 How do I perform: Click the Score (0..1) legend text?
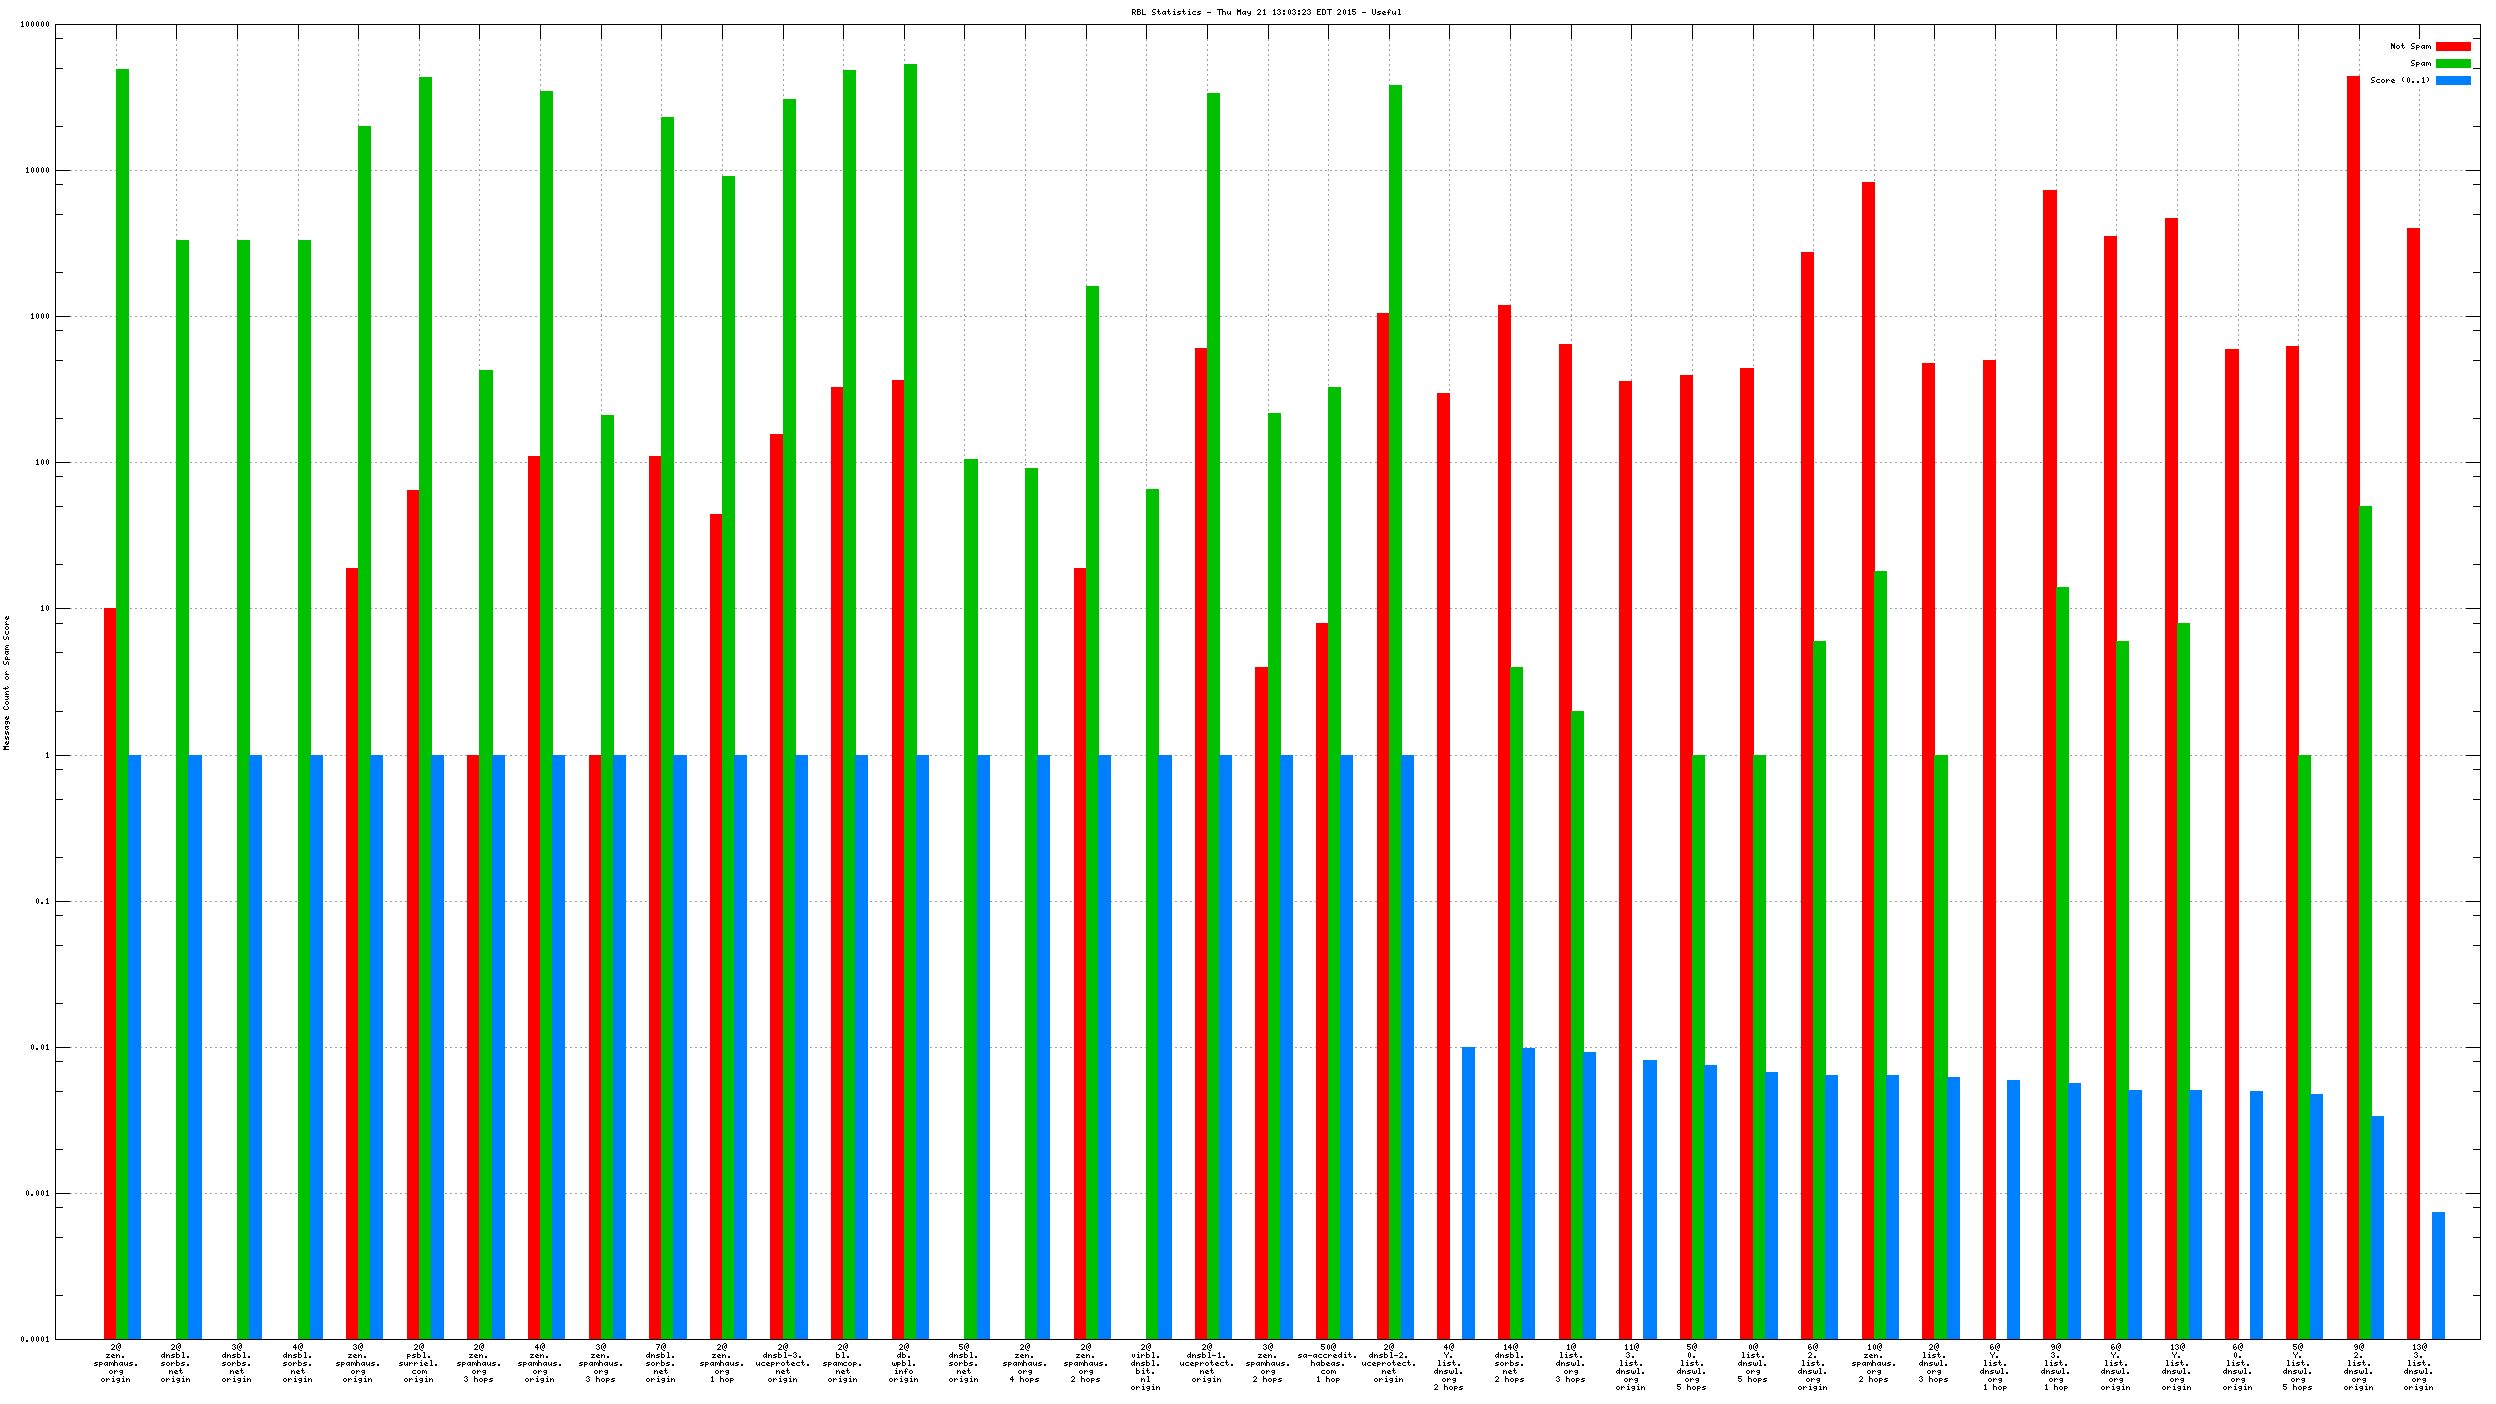coord(2399,80)
